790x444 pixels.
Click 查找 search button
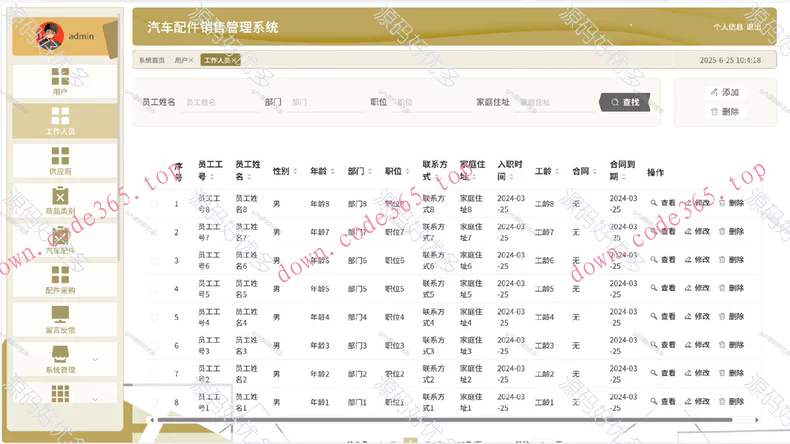[625, 102]
